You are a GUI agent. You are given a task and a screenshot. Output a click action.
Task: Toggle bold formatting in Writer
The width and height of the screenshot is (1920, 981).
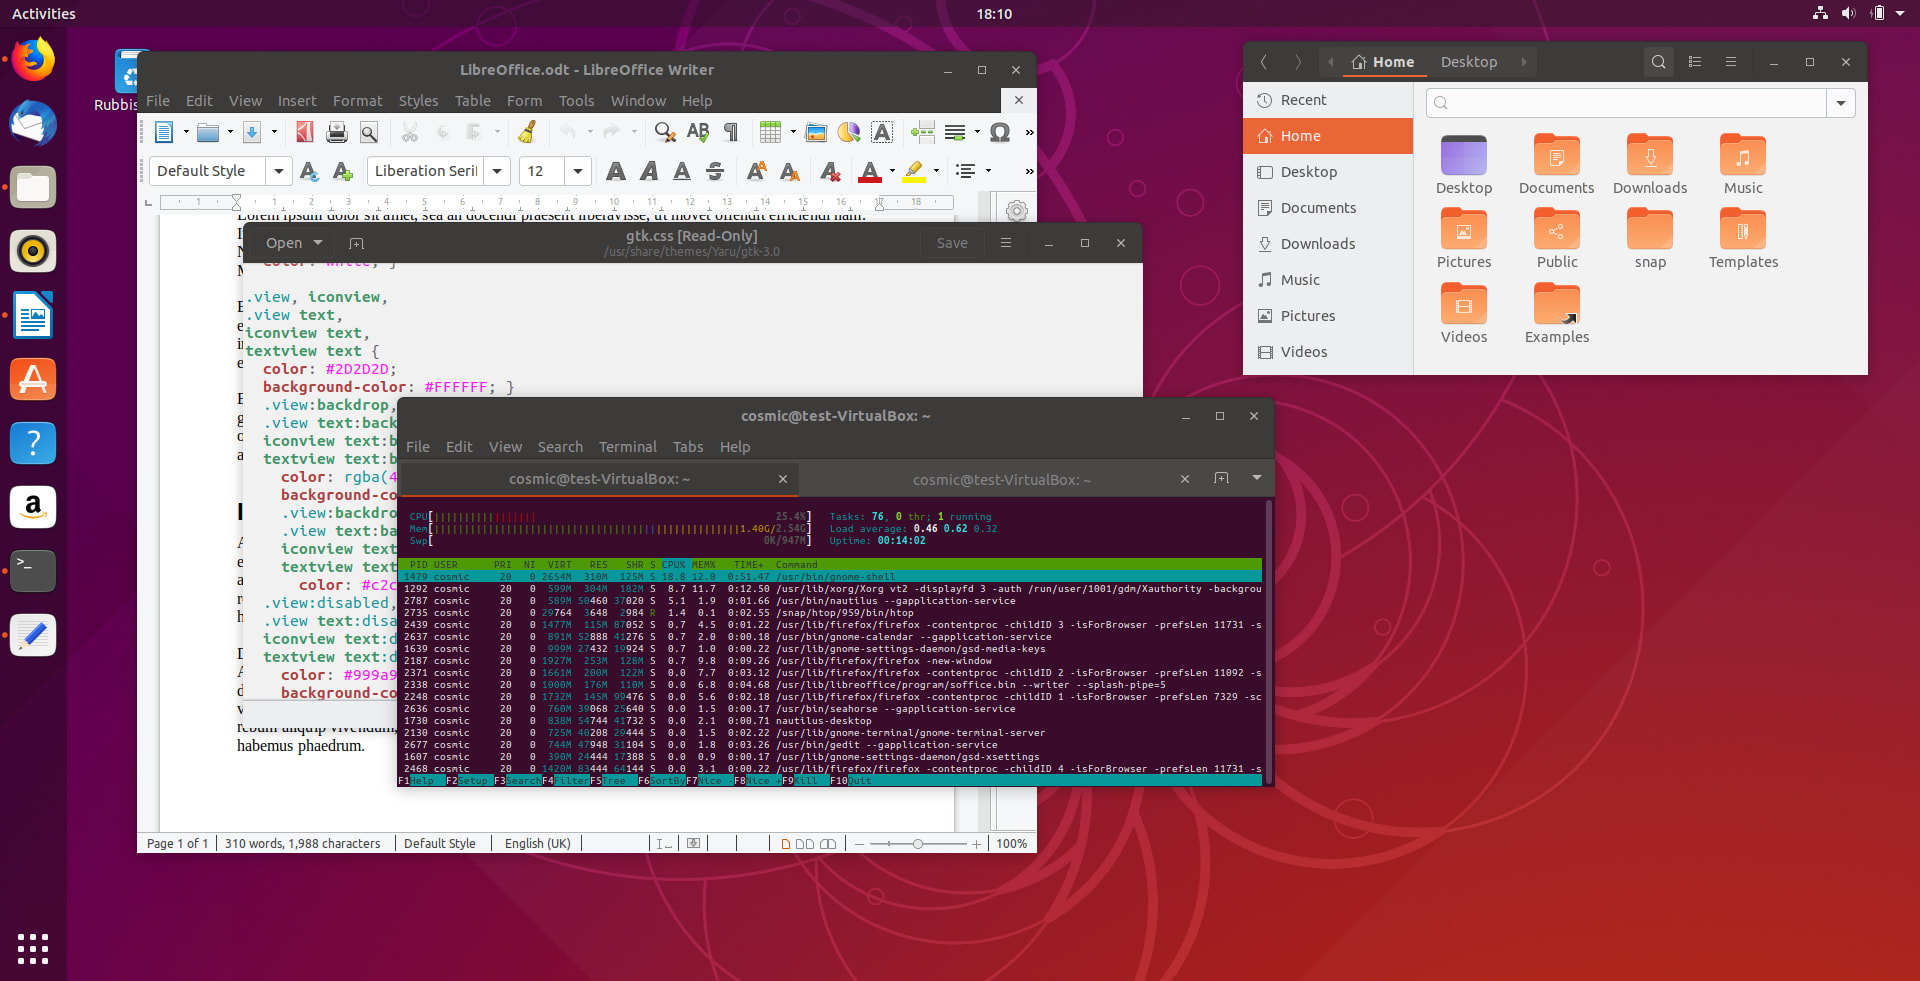pyautogui.click(x=616, y=172)
